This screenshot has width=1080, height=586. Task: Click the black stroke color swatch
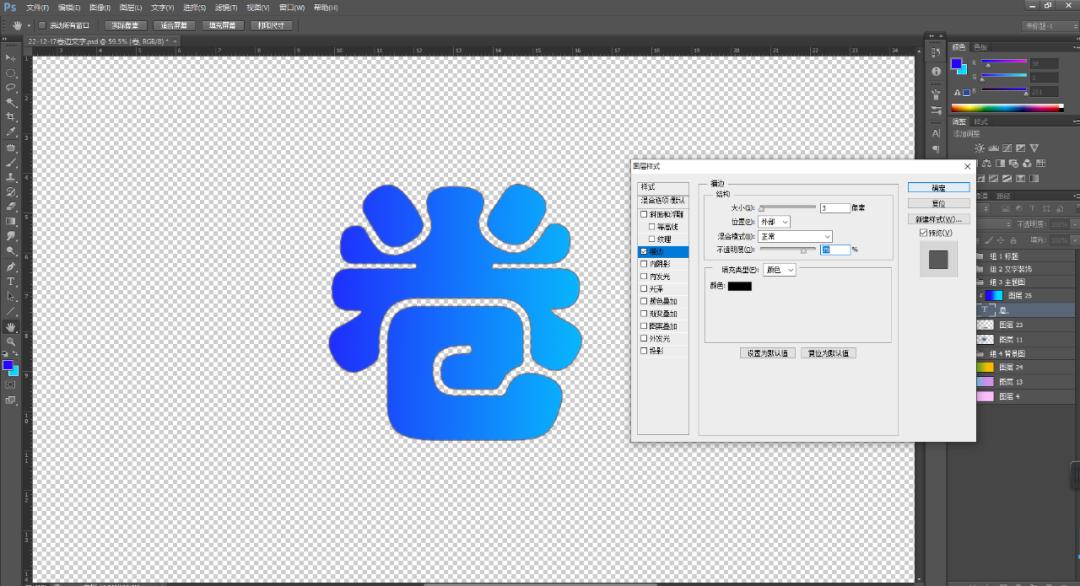click(x=739, y=286)
